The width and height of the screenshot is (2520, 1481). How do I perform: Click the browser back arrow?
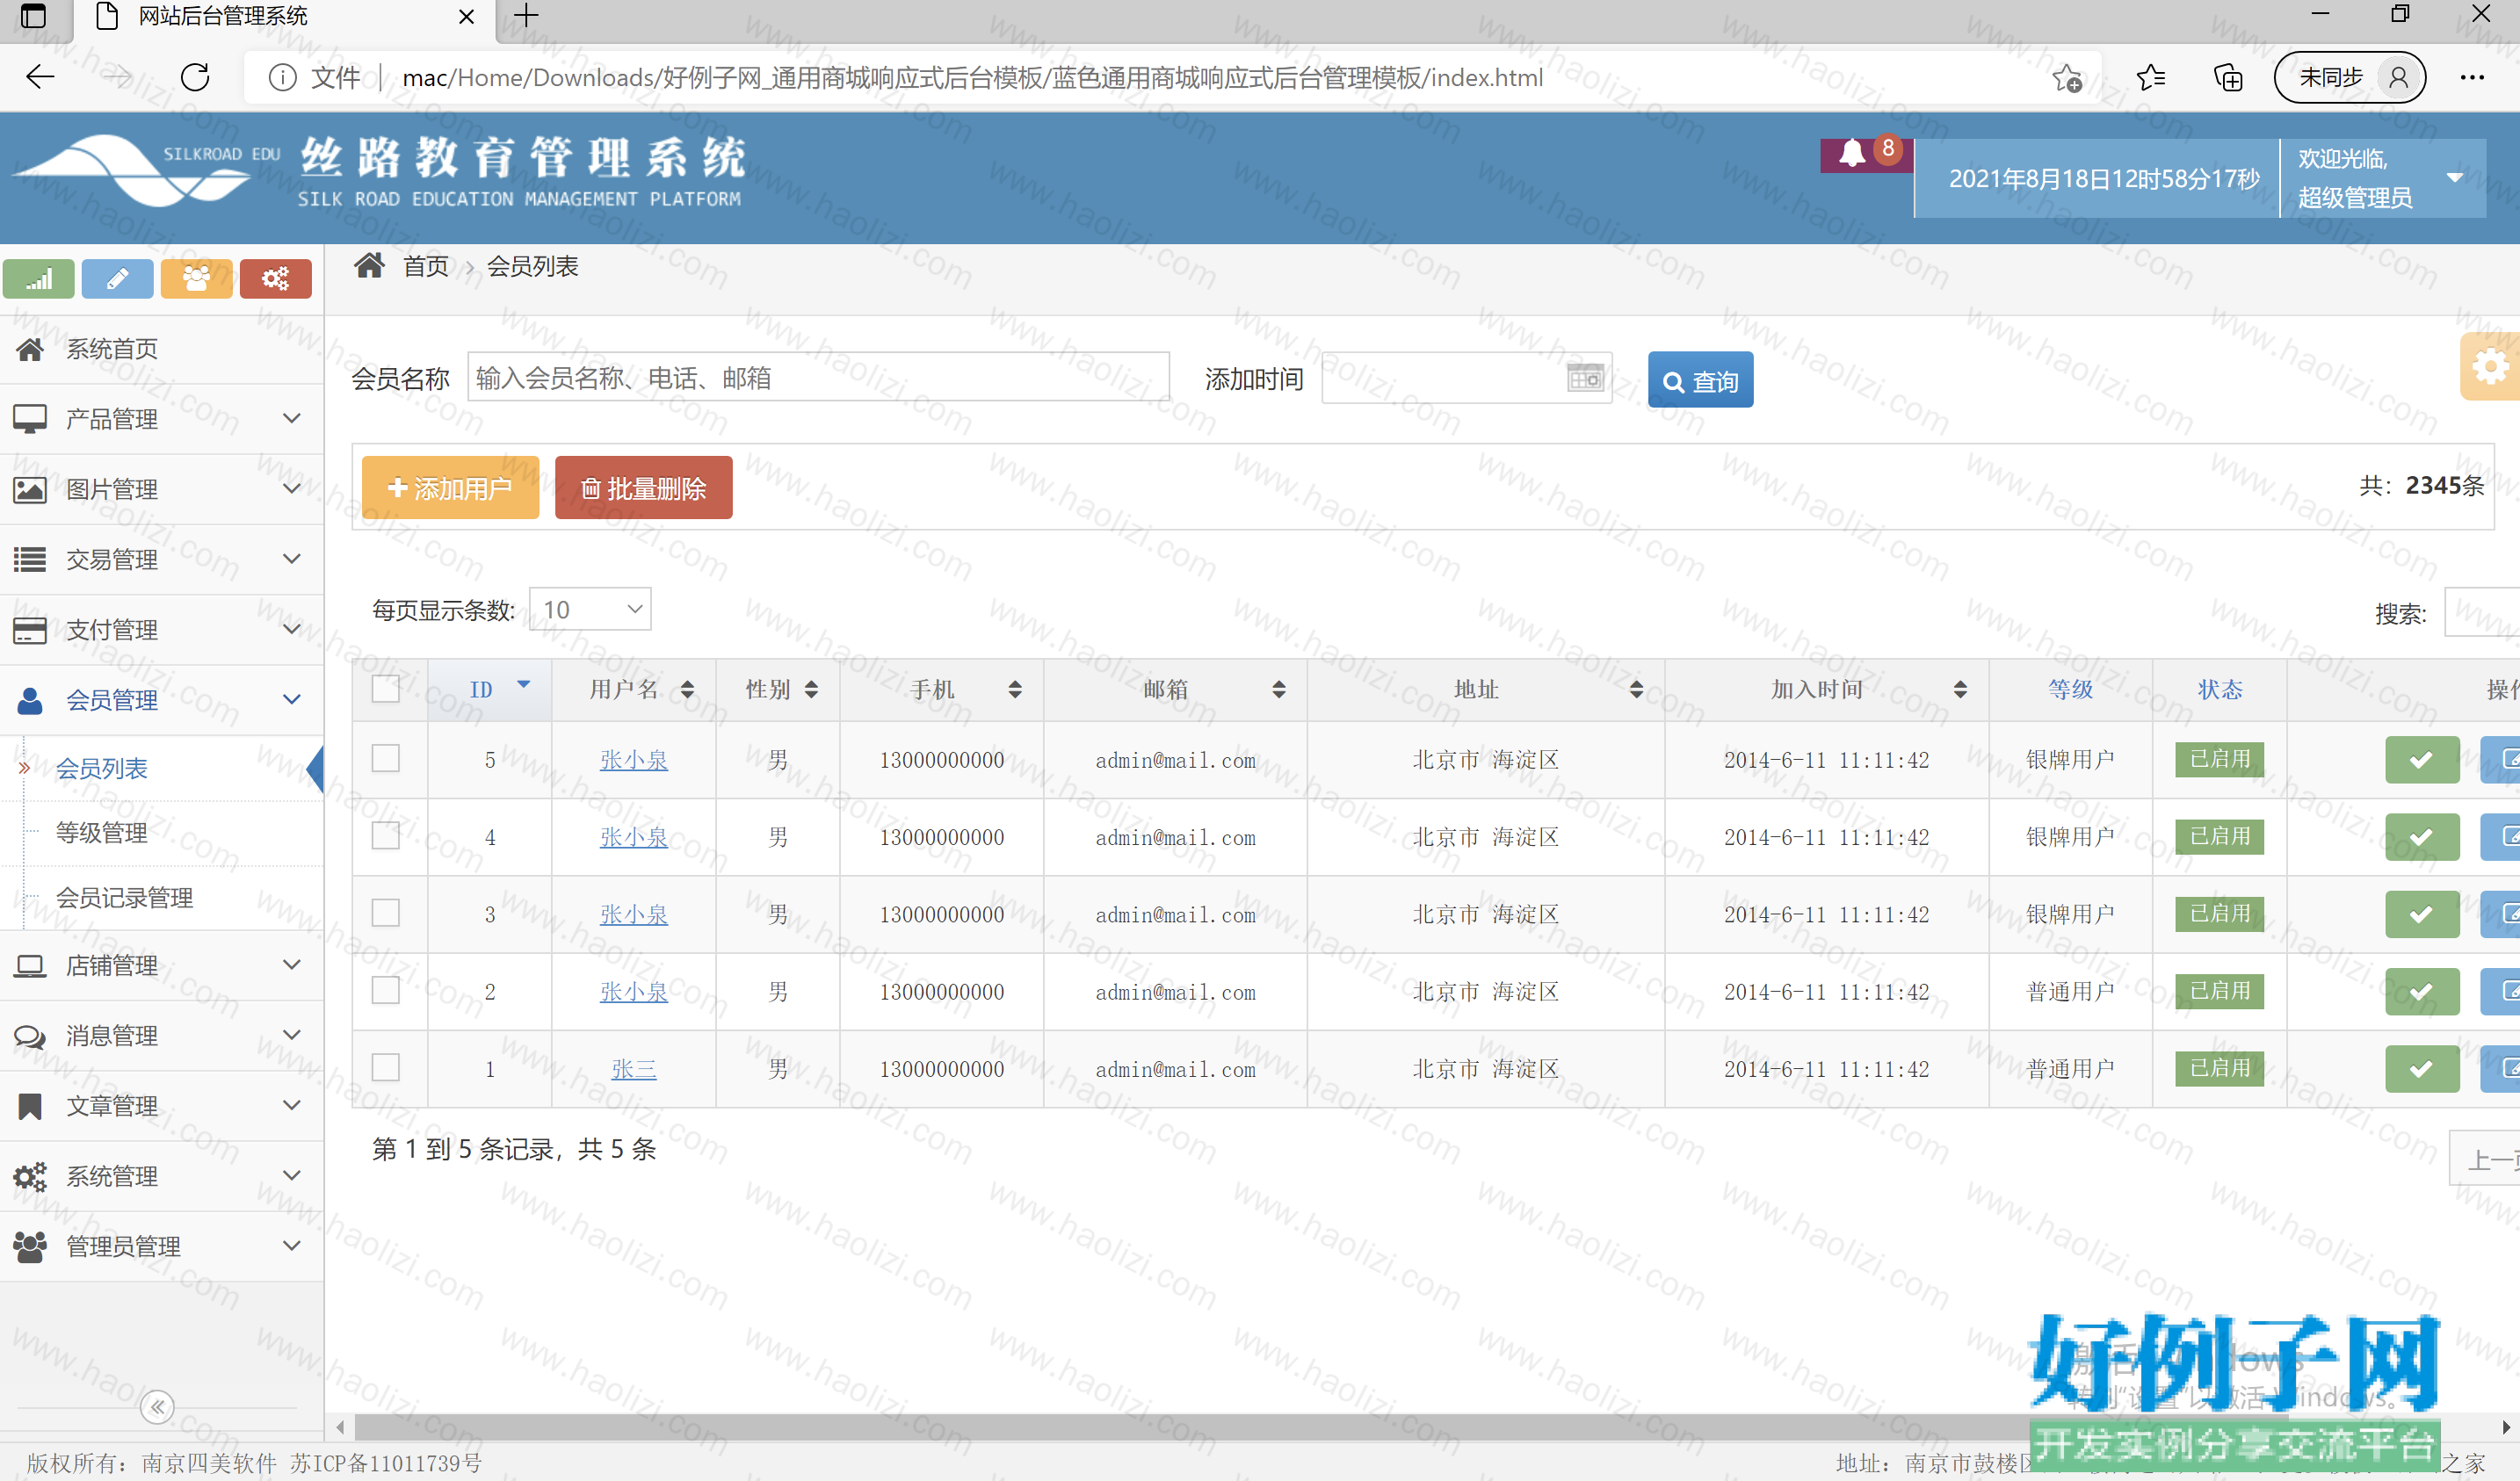pyautogui.click(x=40, y=77)
